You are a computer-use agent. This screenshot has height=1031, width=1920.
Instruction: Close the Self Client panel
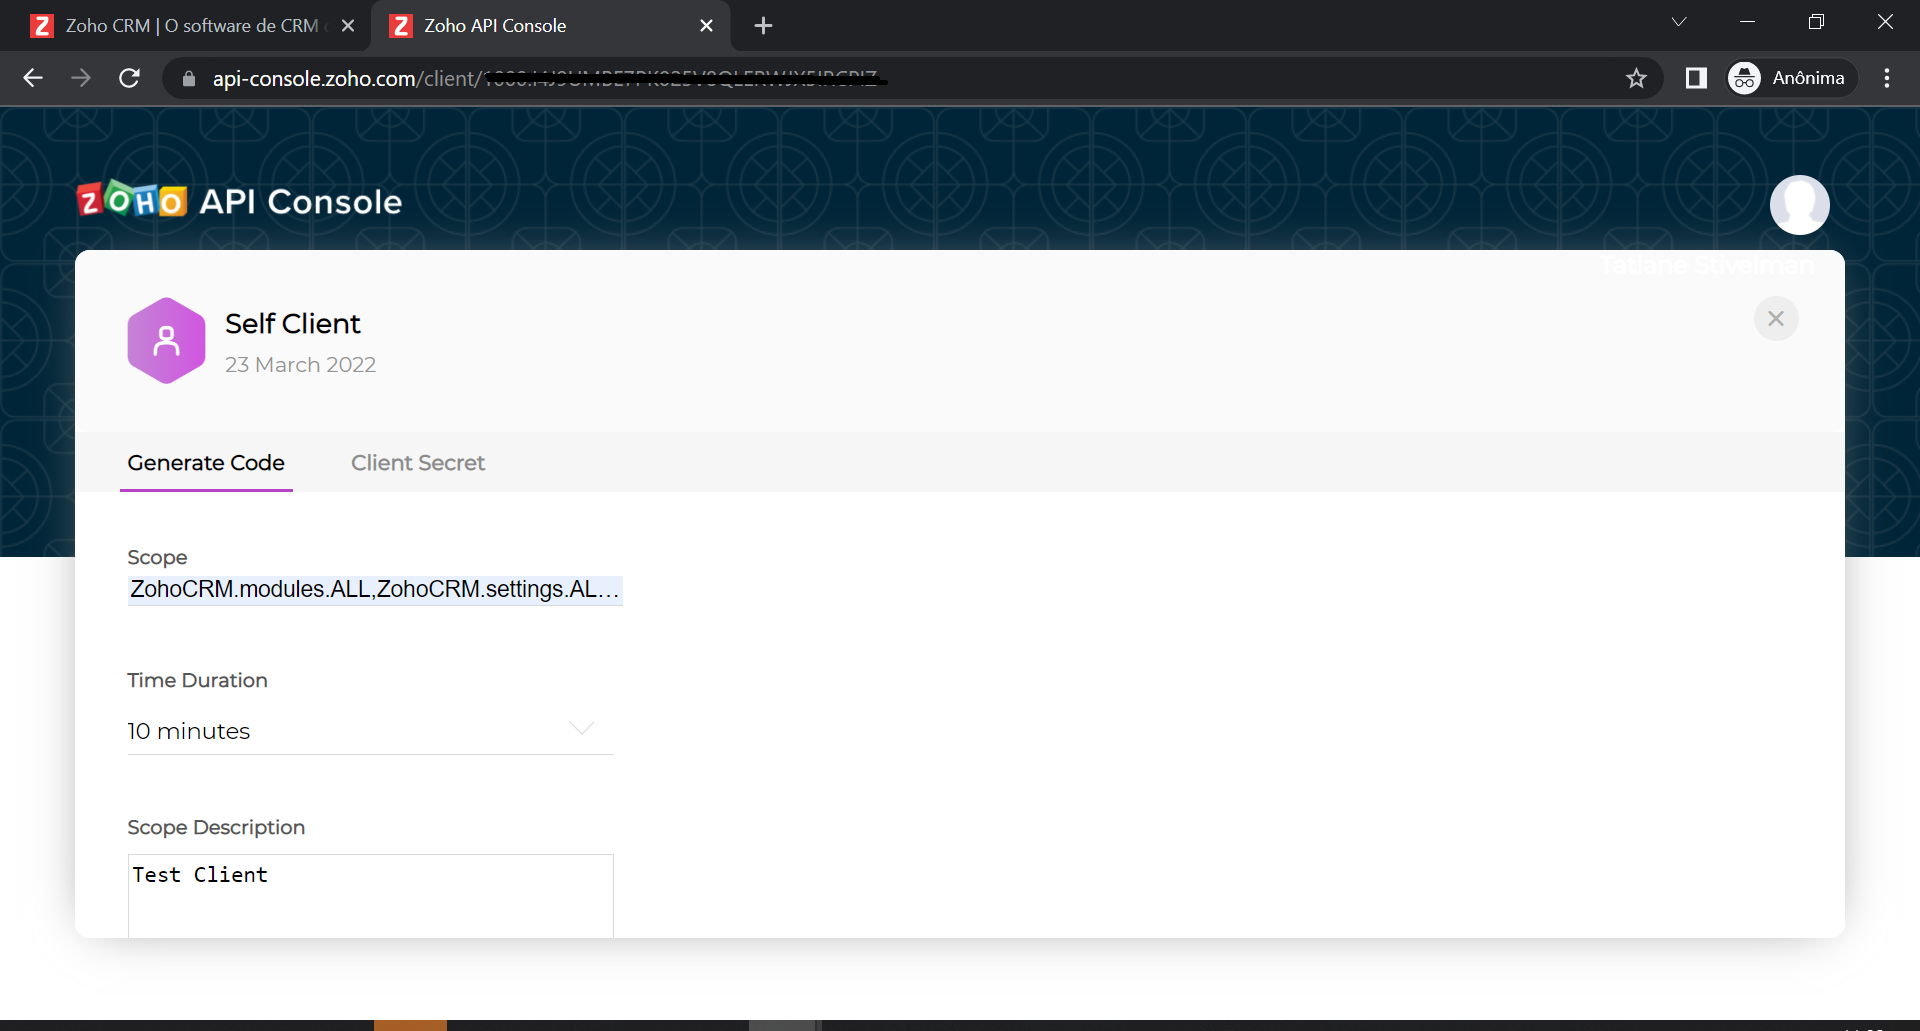point(1776,318)
